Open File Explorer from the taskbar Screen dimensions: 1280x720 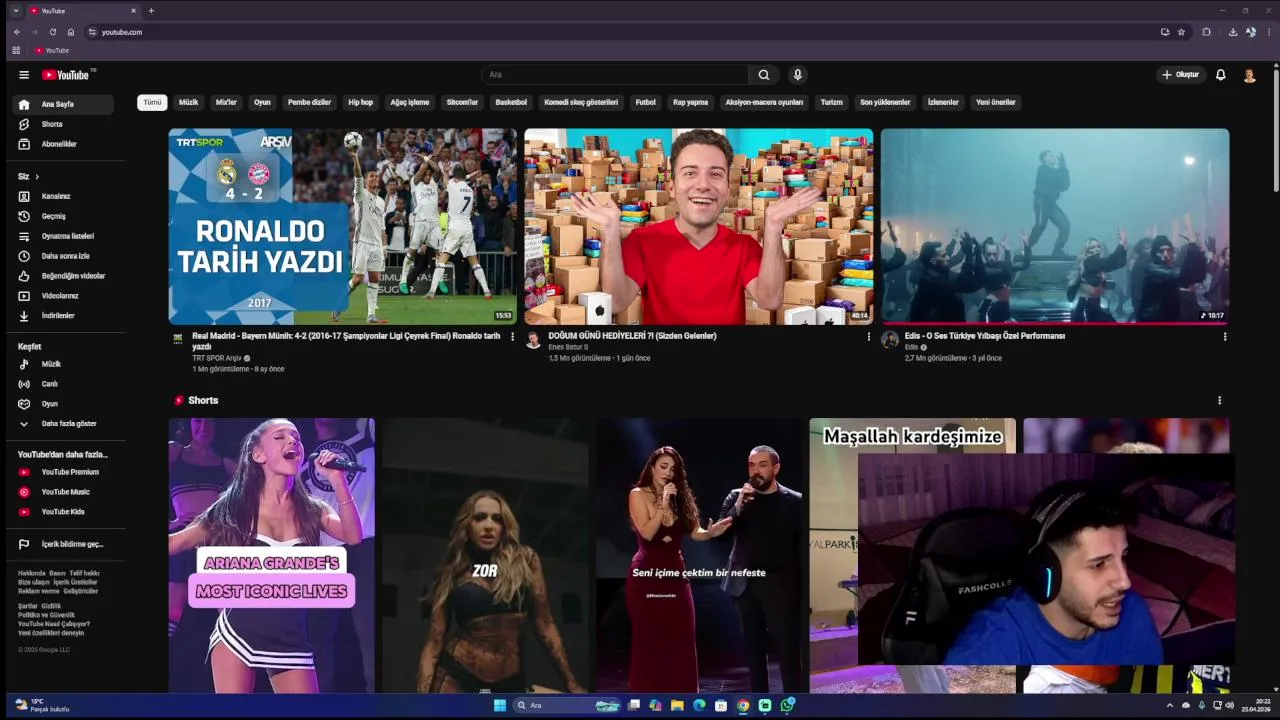(x=677, y=705)
